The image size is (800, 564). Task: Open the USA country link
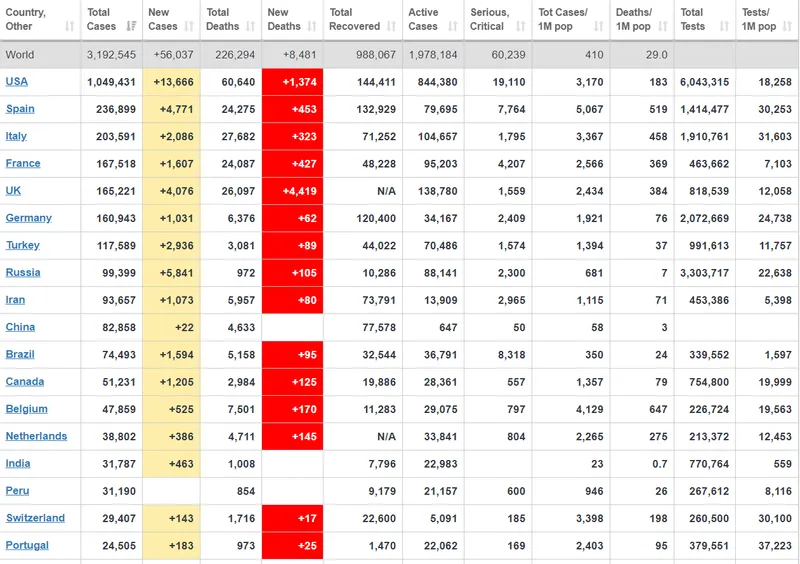click(16, 81)
